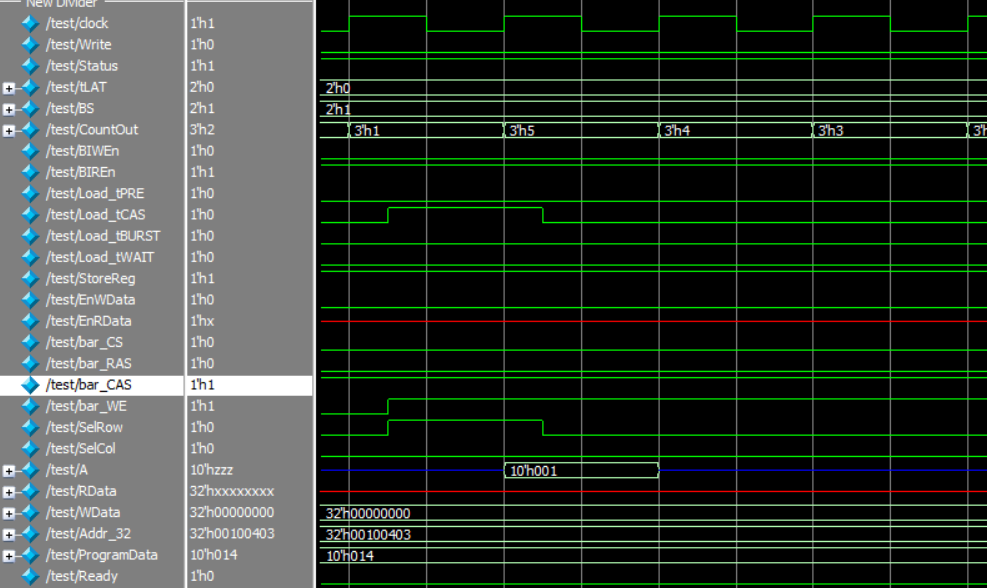Expand the /test/tLAT bus signal
Viewport: 987px width, 588px height.
[8, 86]
